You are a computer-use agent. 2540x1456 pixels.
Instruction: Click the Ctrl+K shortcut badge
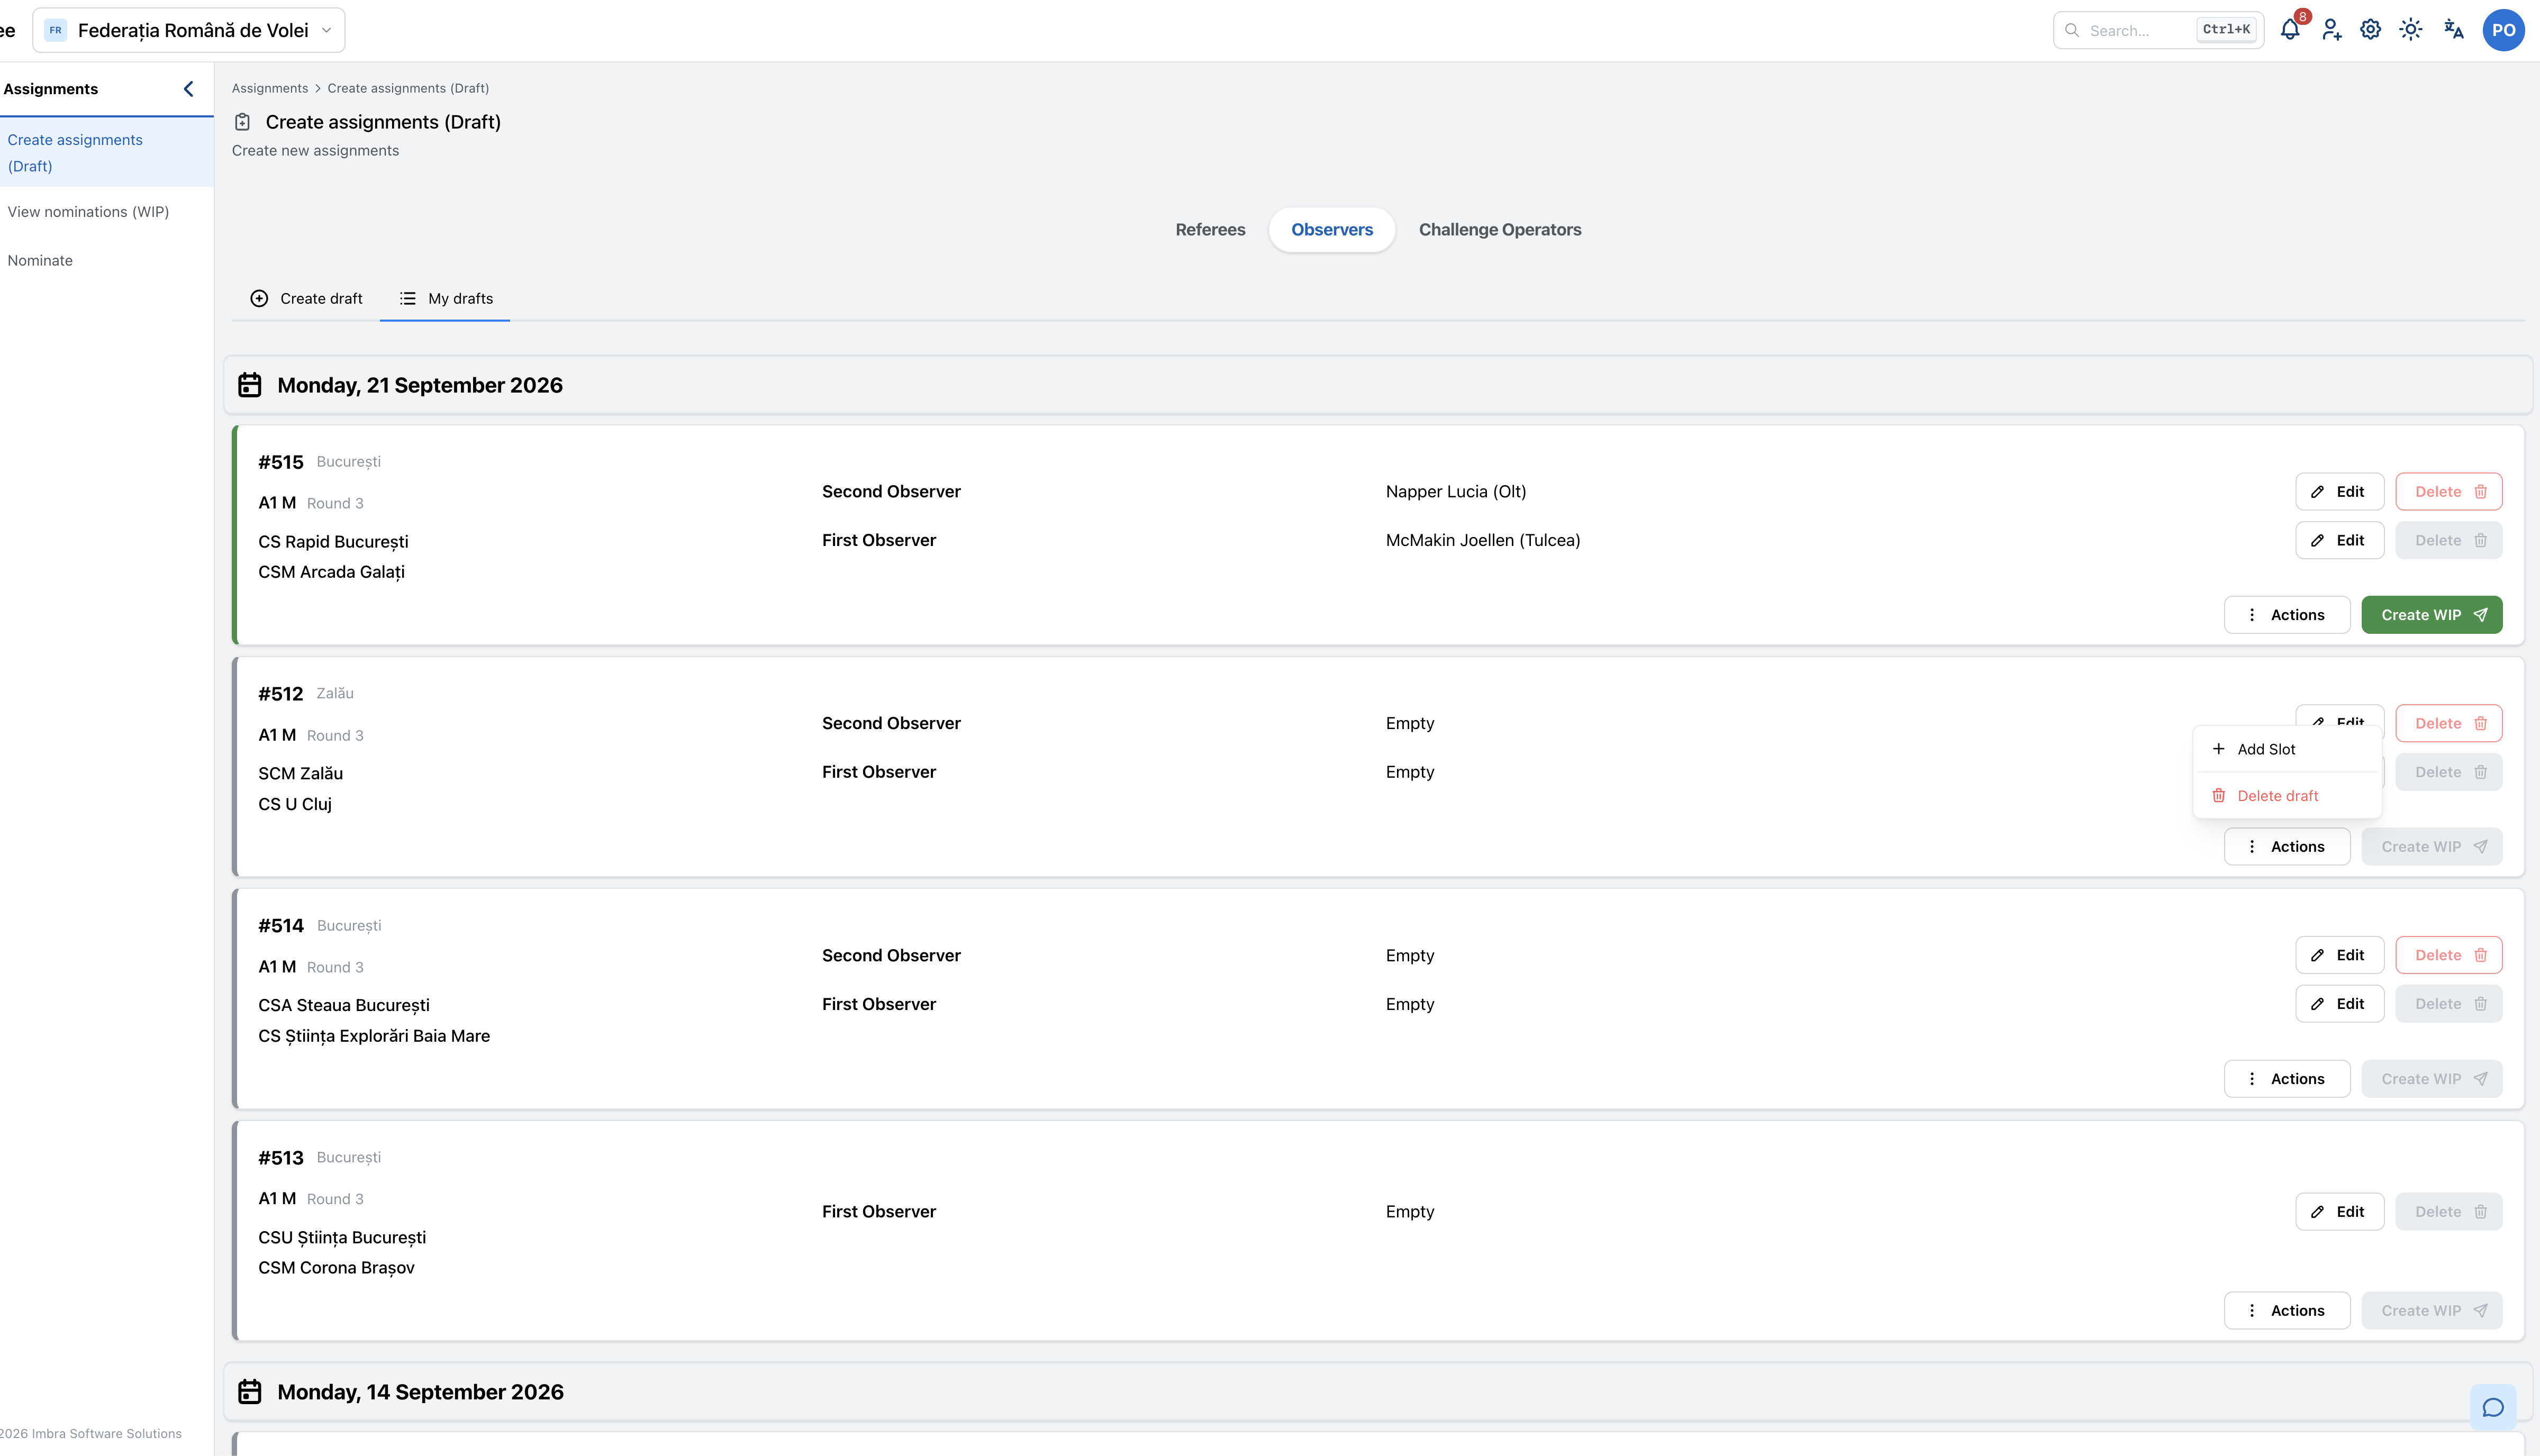coord(2226,30)
